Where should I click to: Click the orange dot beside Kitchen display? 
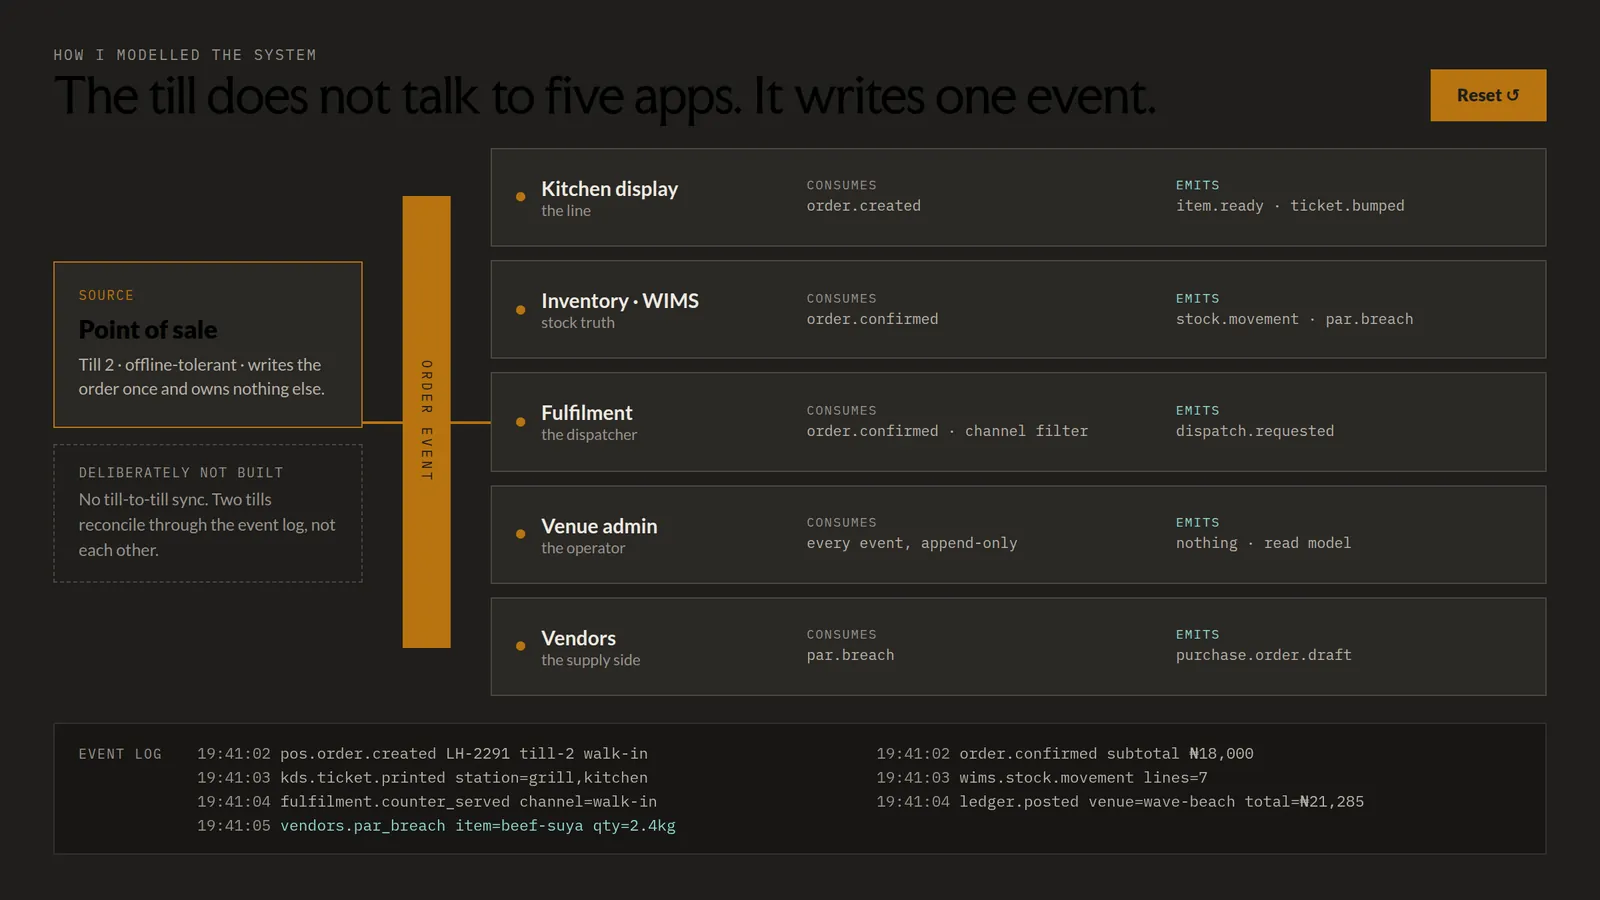520,197
